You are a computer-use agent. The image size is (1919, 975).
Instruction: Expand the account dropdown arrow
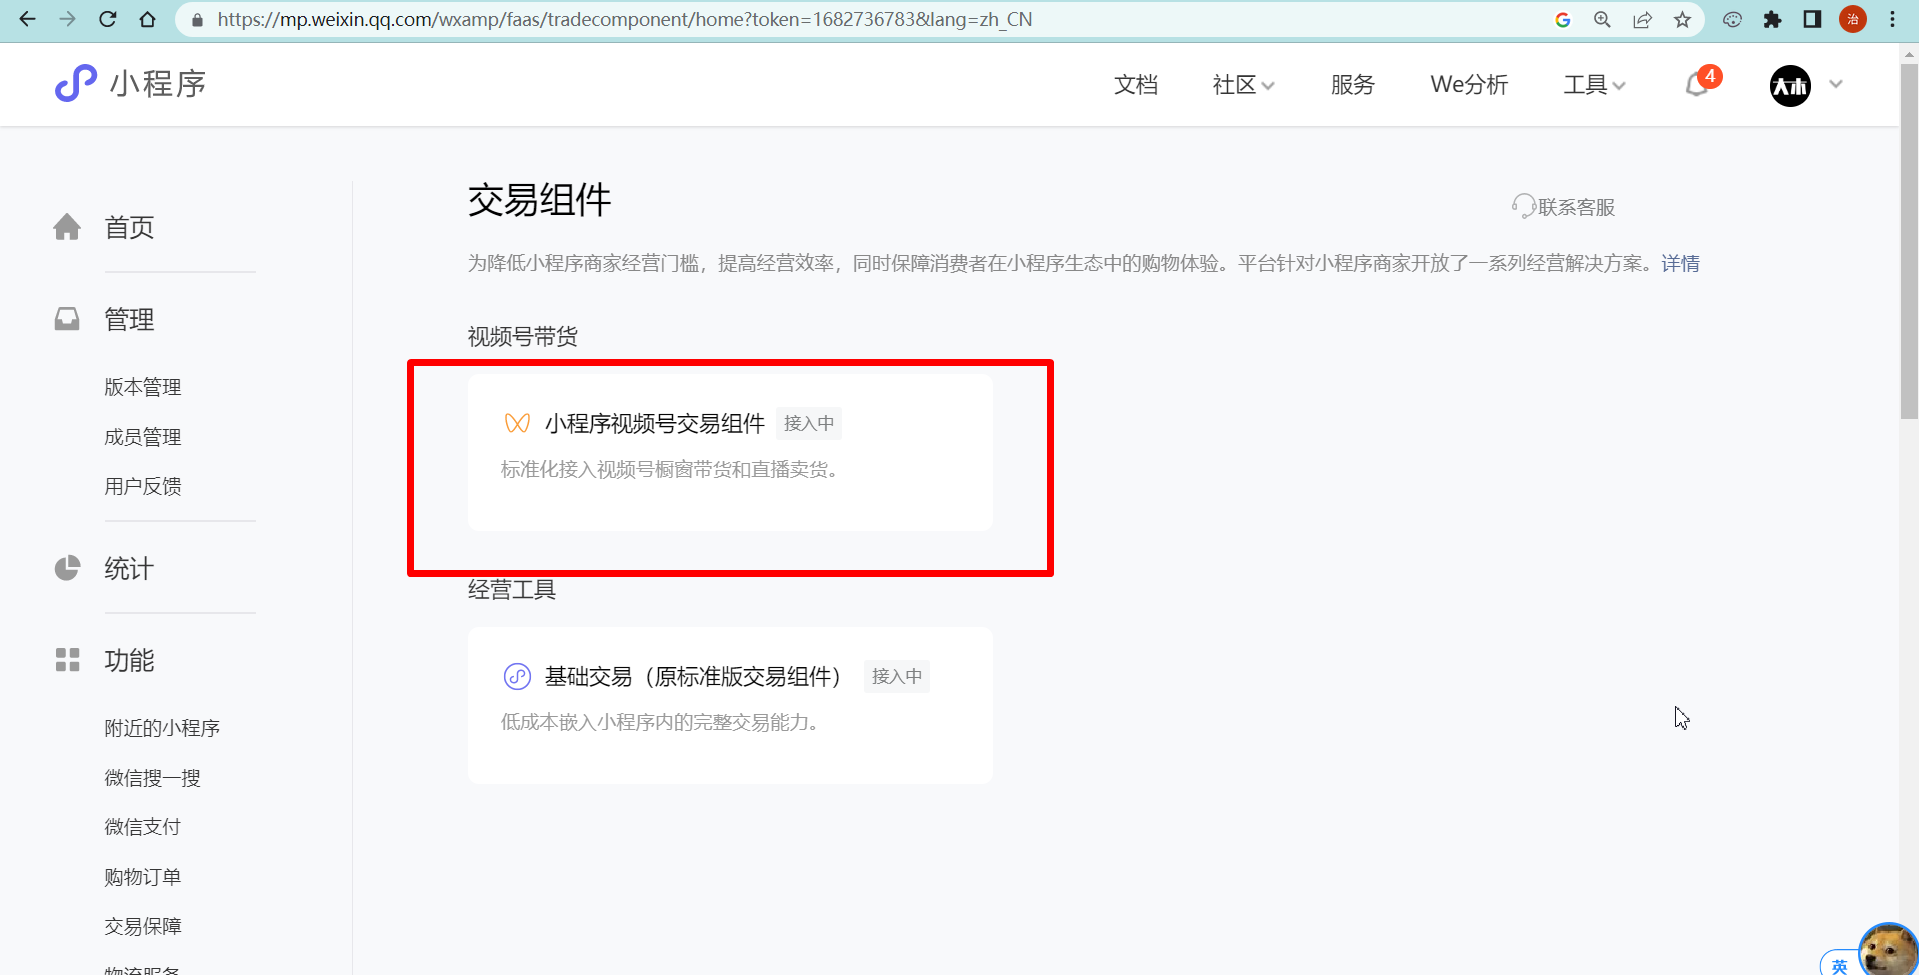pos(1836,85)
